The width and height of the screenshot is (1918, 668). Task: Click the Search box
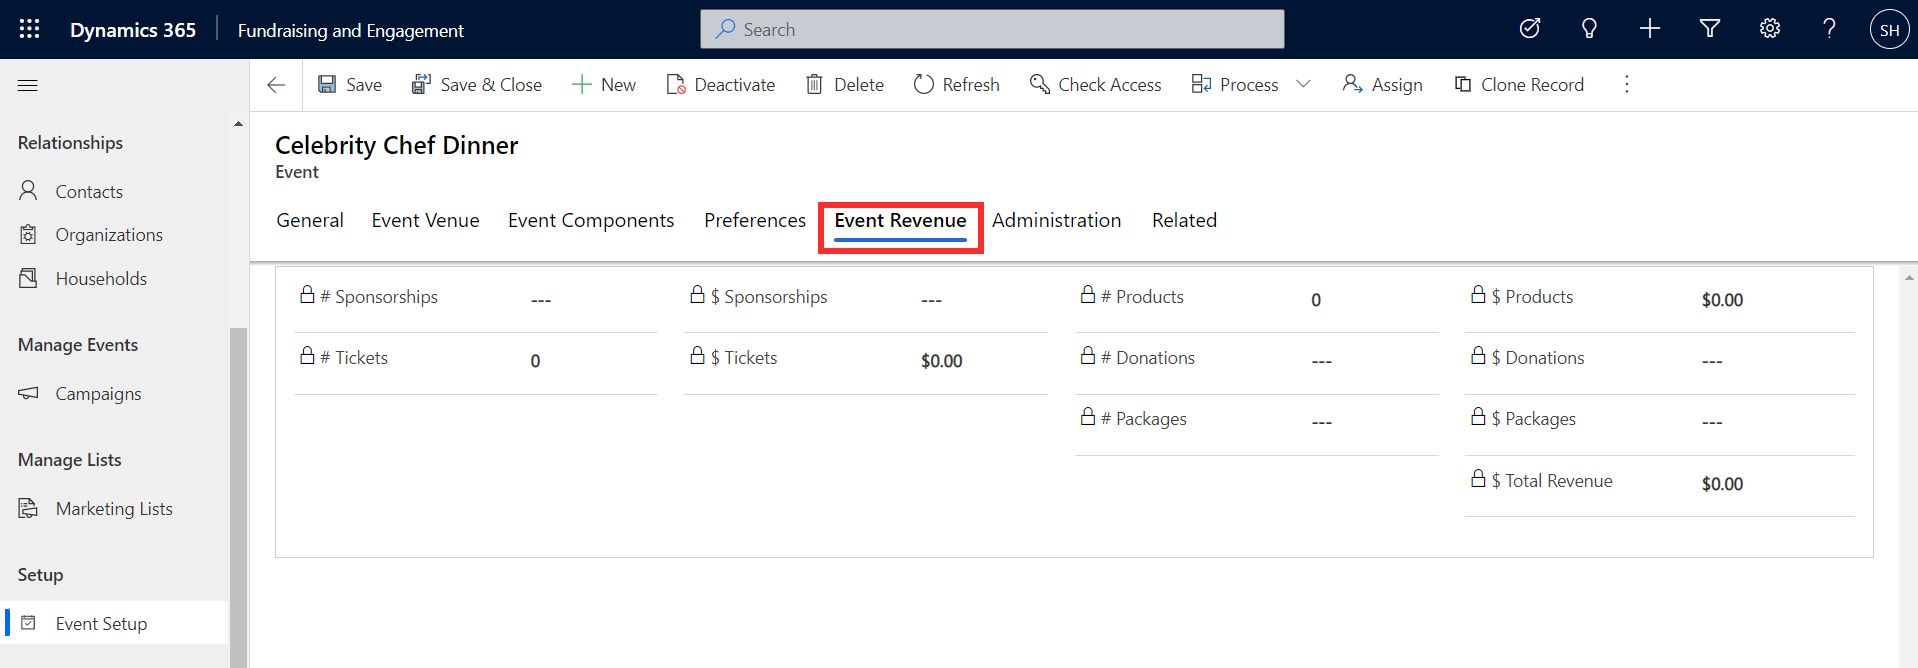pyautogui.click(x=992, y=29)
